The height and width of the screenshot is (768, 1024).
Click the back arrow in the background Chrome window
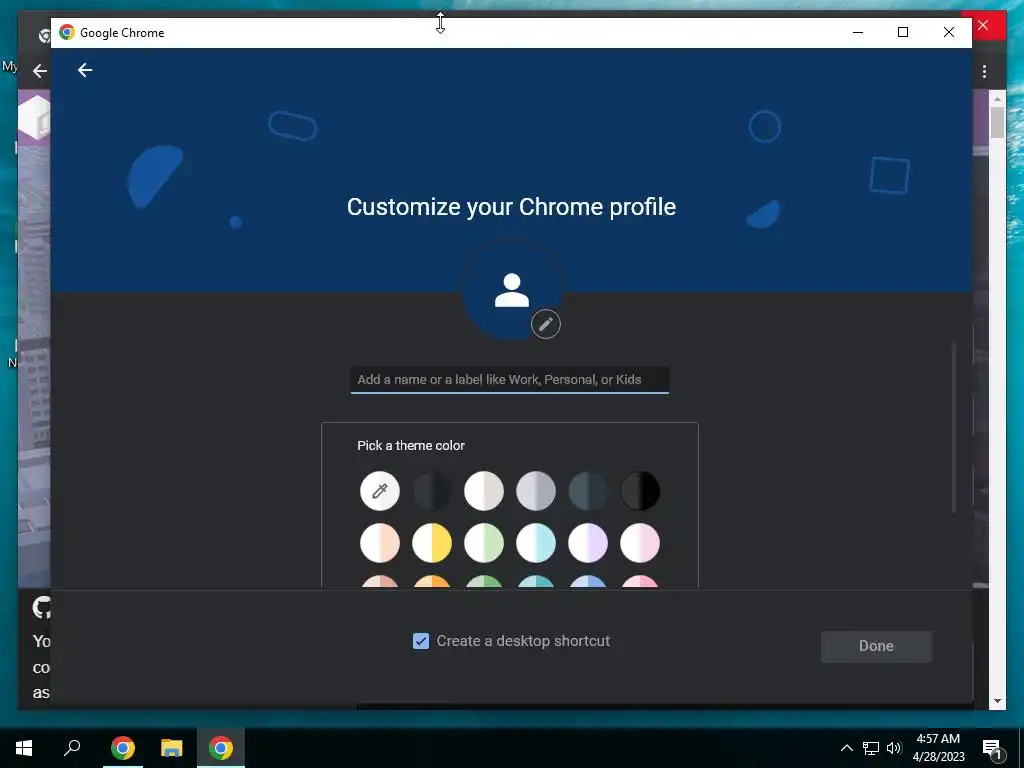click(x=40, y=71)
